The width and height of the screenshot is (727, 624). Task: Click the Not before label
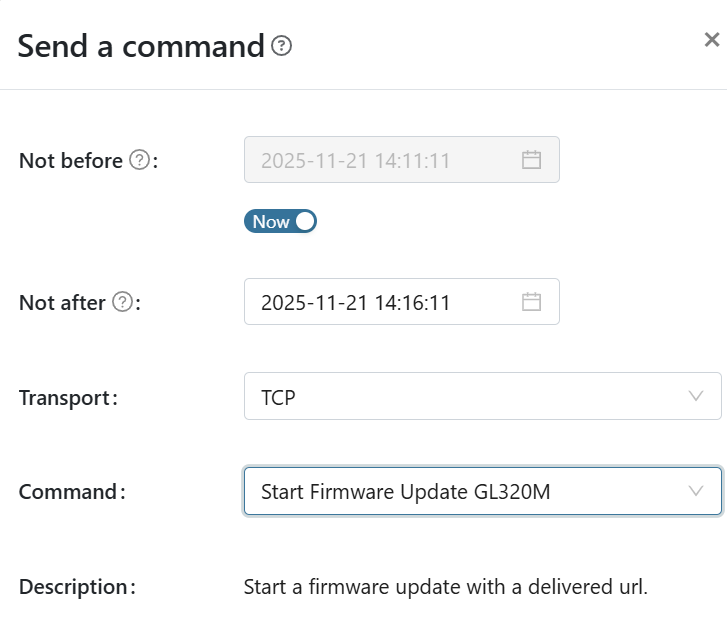click(70, 160)
